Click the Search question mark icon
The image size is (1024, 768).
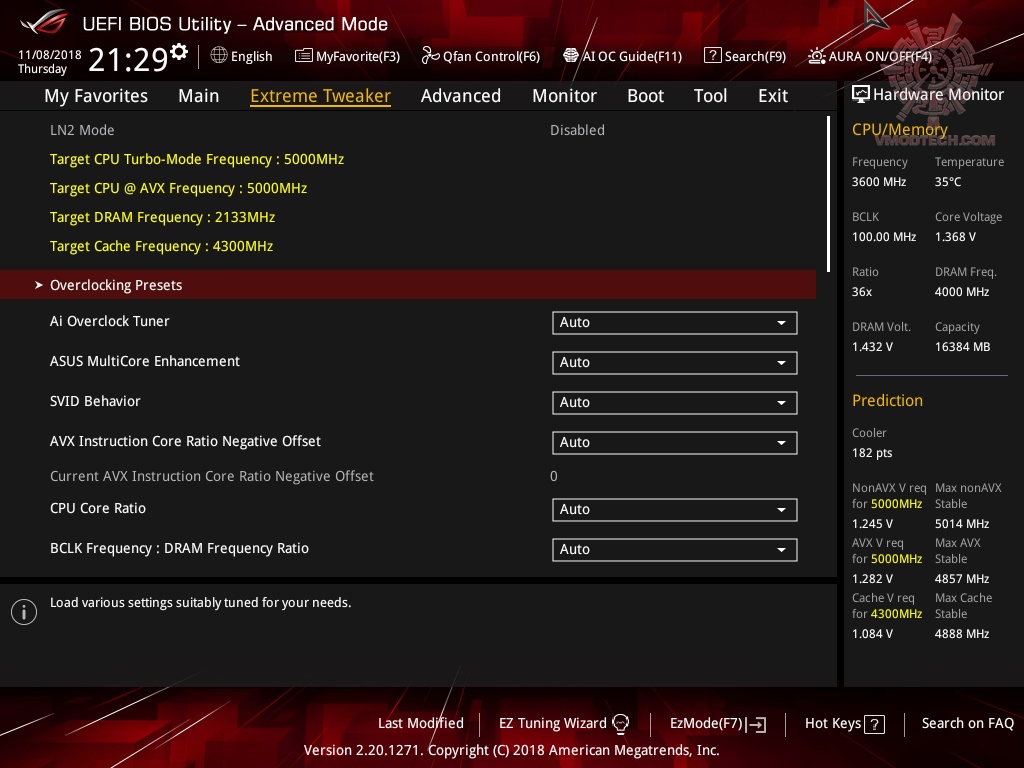point(712,56)
